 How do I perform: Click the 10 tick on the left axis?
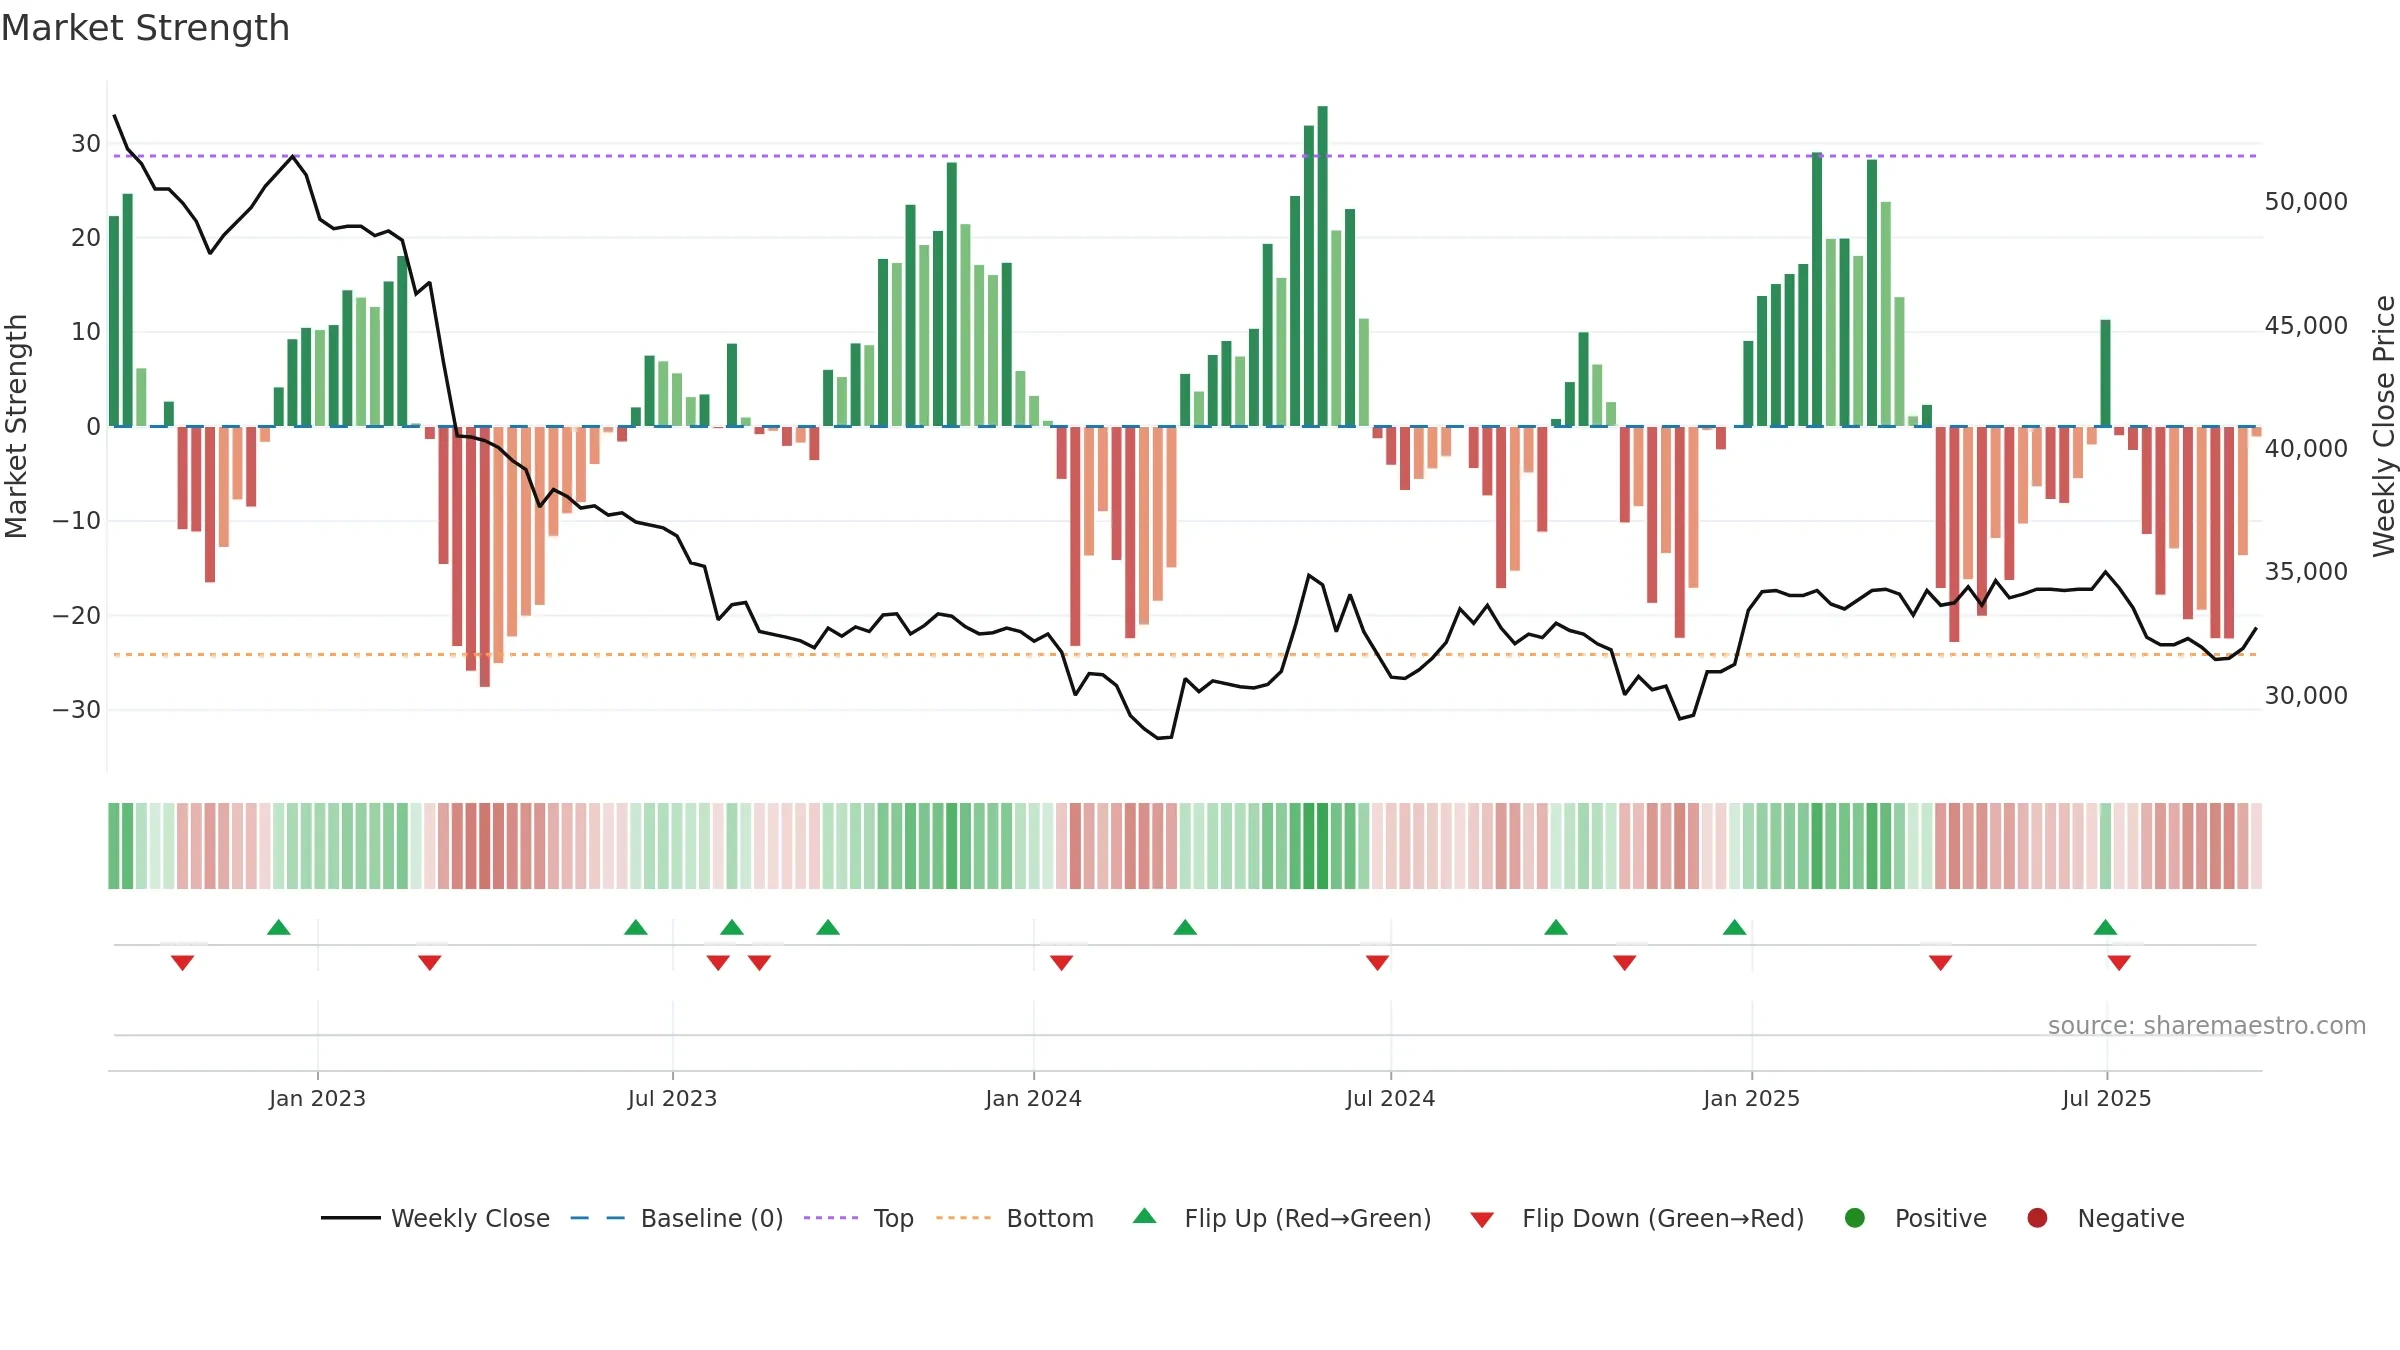click(x=85, y=332)
